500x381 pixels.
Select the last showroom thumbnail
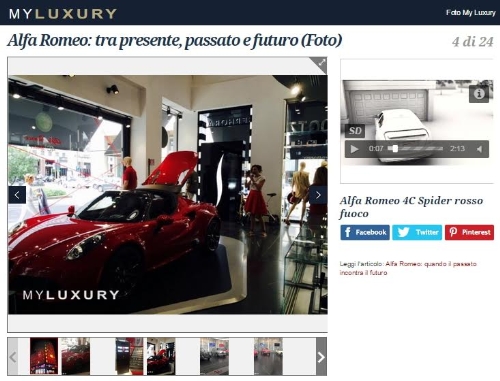[268, 356]
